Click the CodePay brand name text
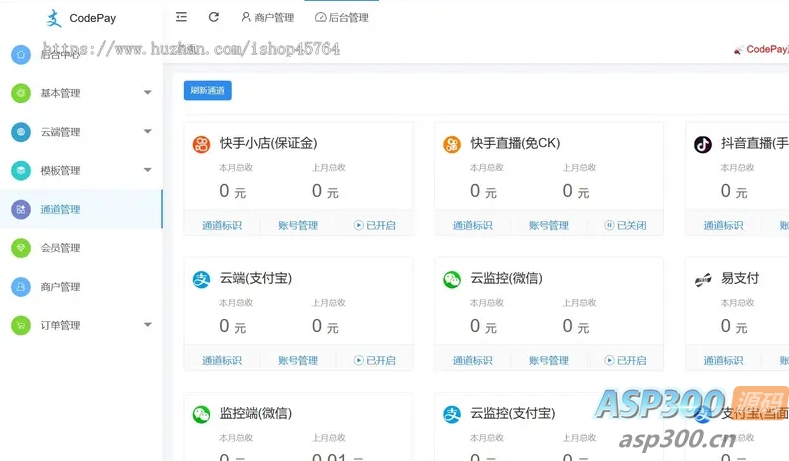Screen dimensions: 789x461 93,18
